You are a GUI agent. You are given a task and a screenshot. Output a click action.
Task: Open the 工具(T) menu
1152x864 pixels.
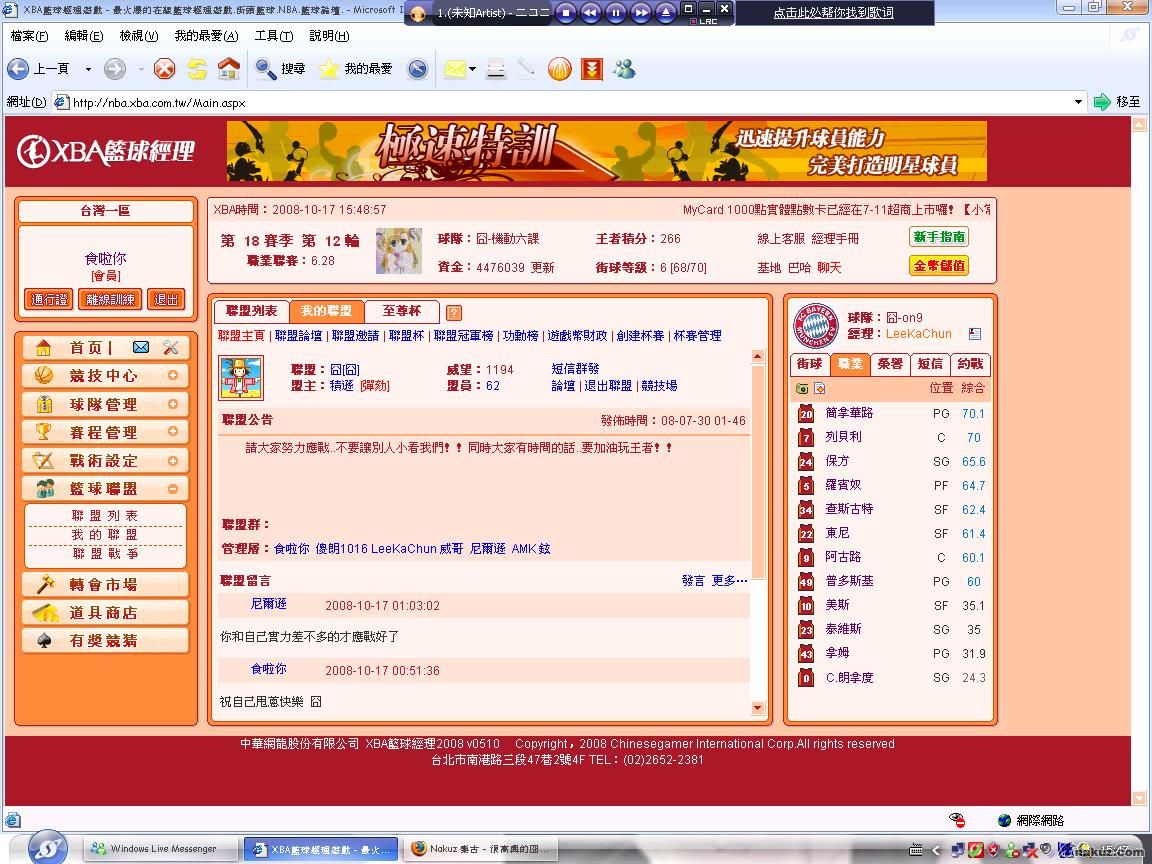273,36
